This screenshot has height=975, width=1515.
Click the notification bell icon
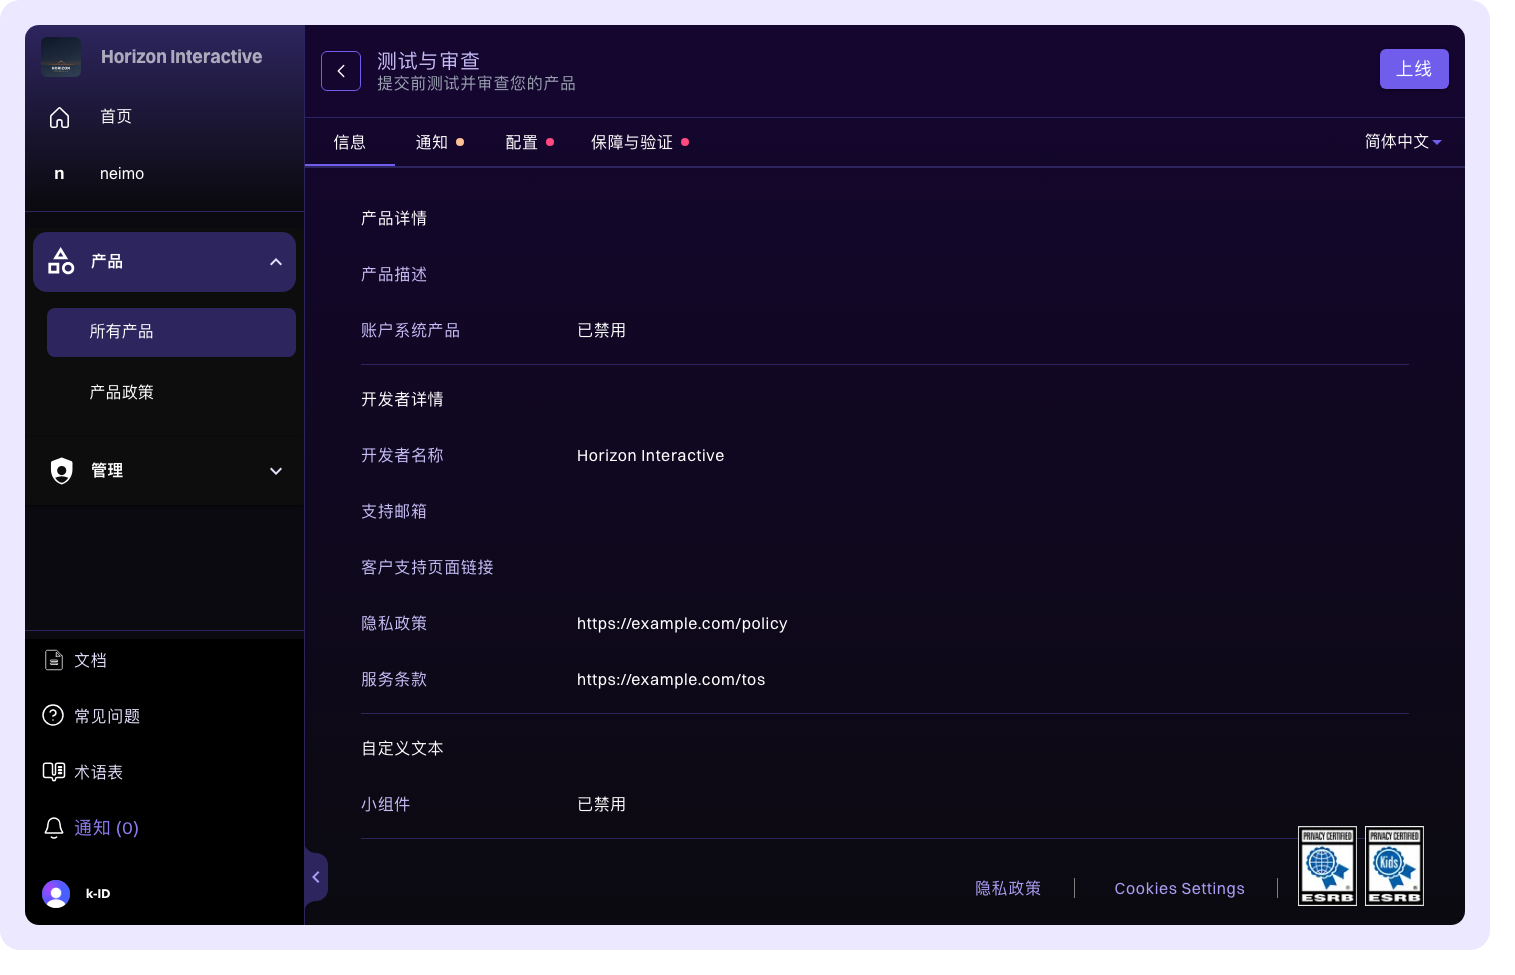[54, 828]
